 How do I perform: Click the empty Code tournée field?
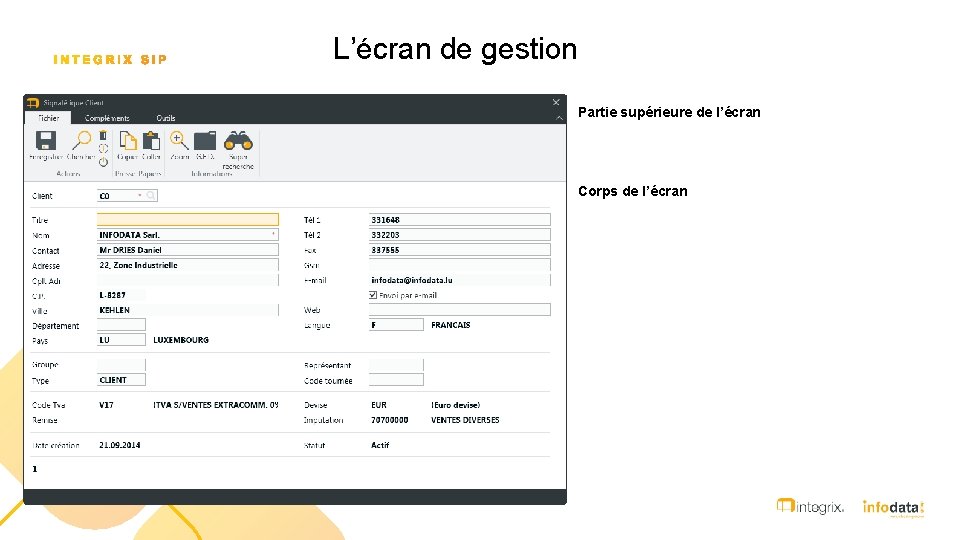[x=396, y=380]
